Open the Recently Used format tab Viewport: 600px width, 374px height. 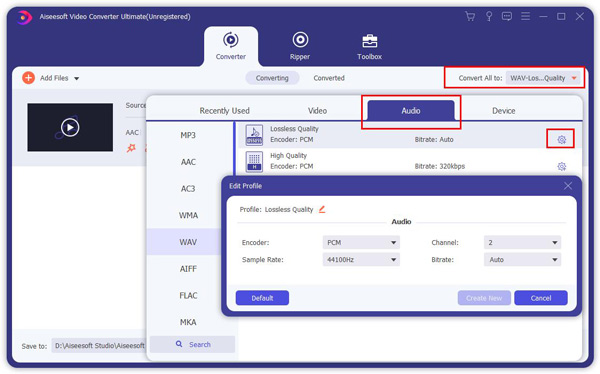[x=224, y=111]
